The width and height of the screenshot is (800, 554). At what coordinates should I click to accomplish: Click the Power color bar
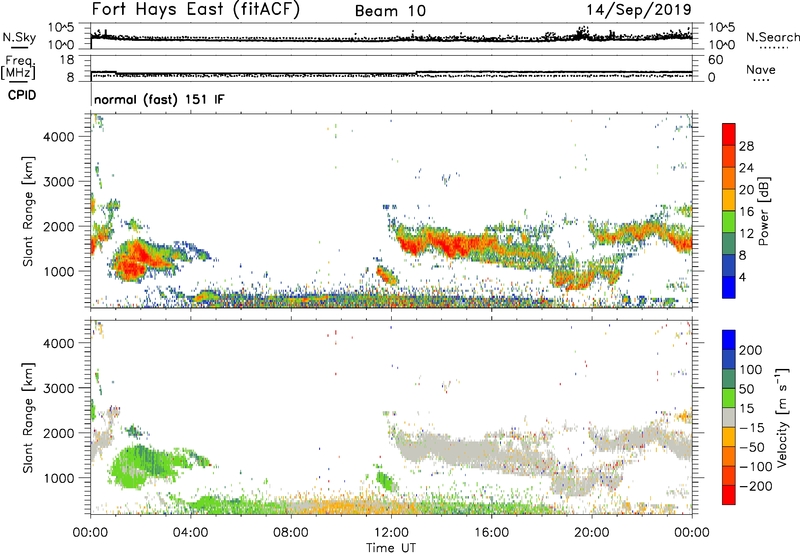tap(729, 211)
